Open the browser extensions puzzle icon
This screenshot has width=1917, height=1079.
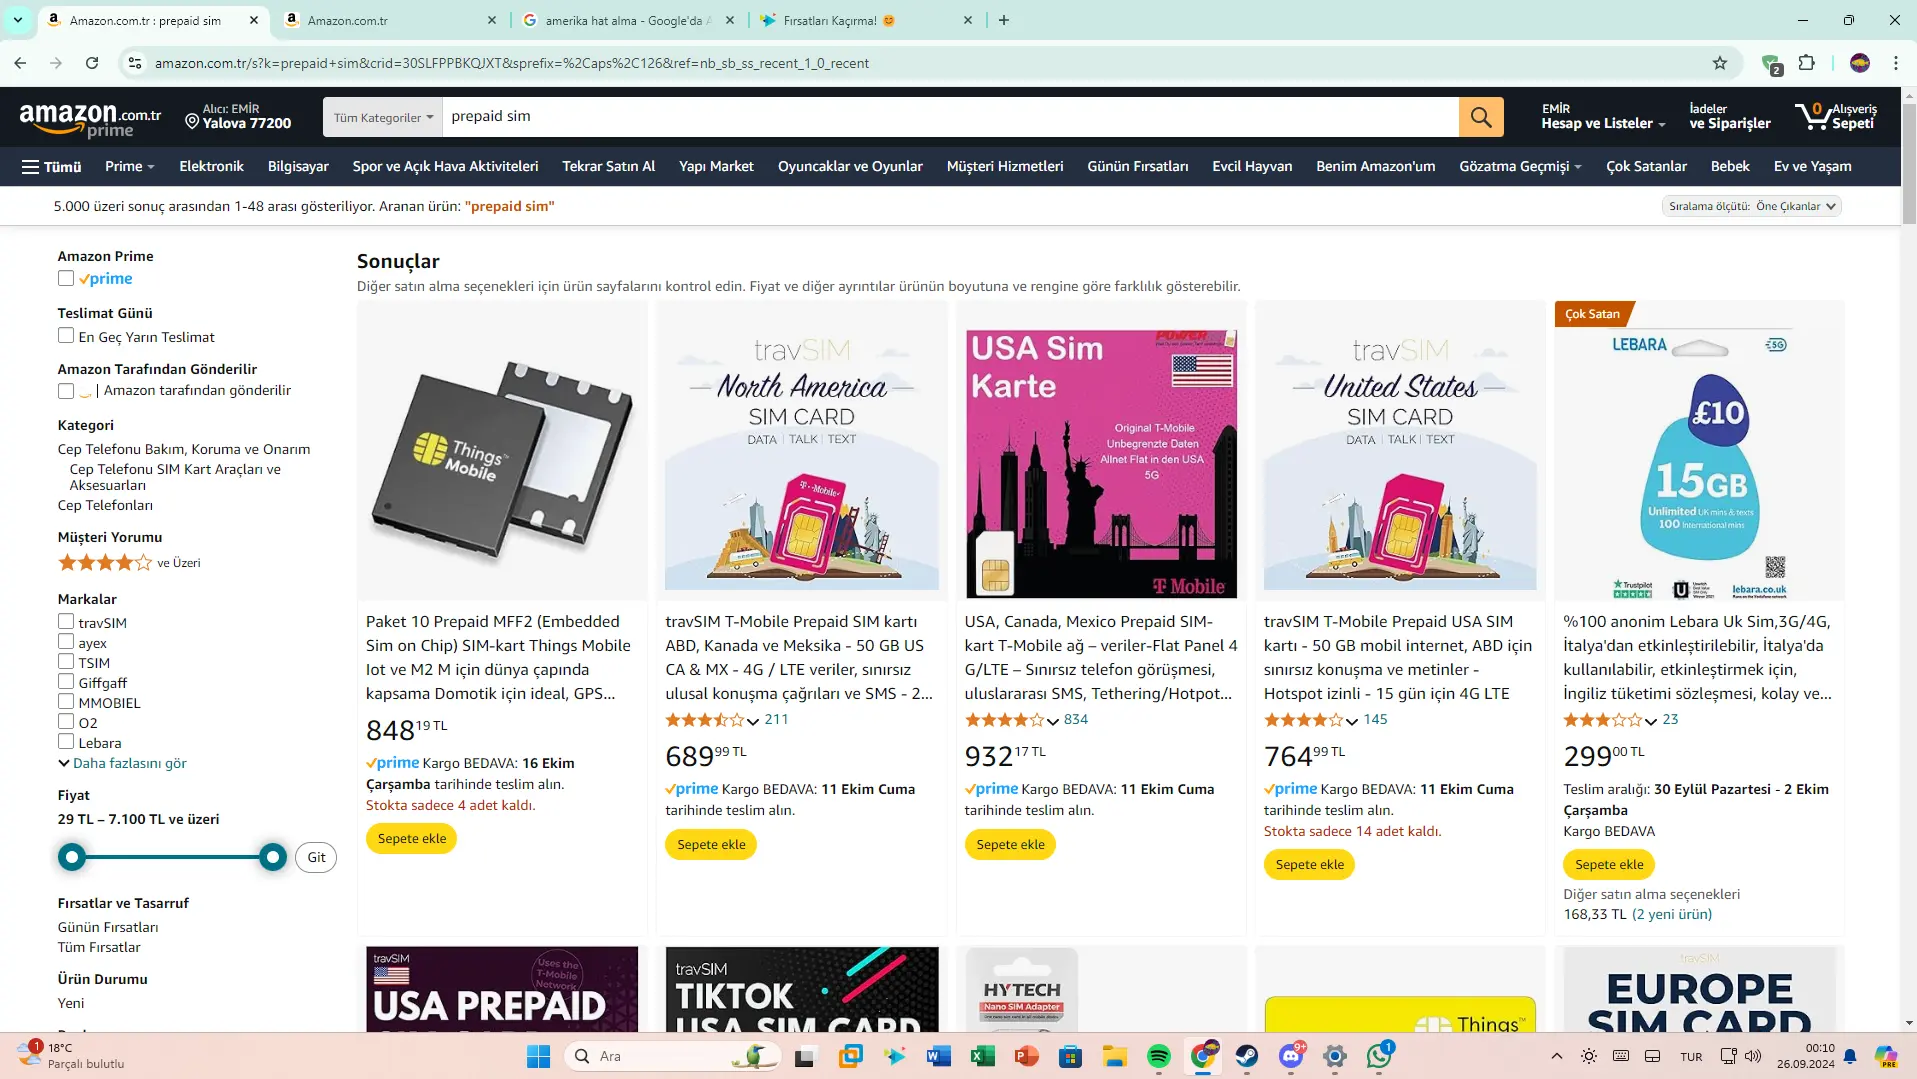click(x=1806, y=63)
